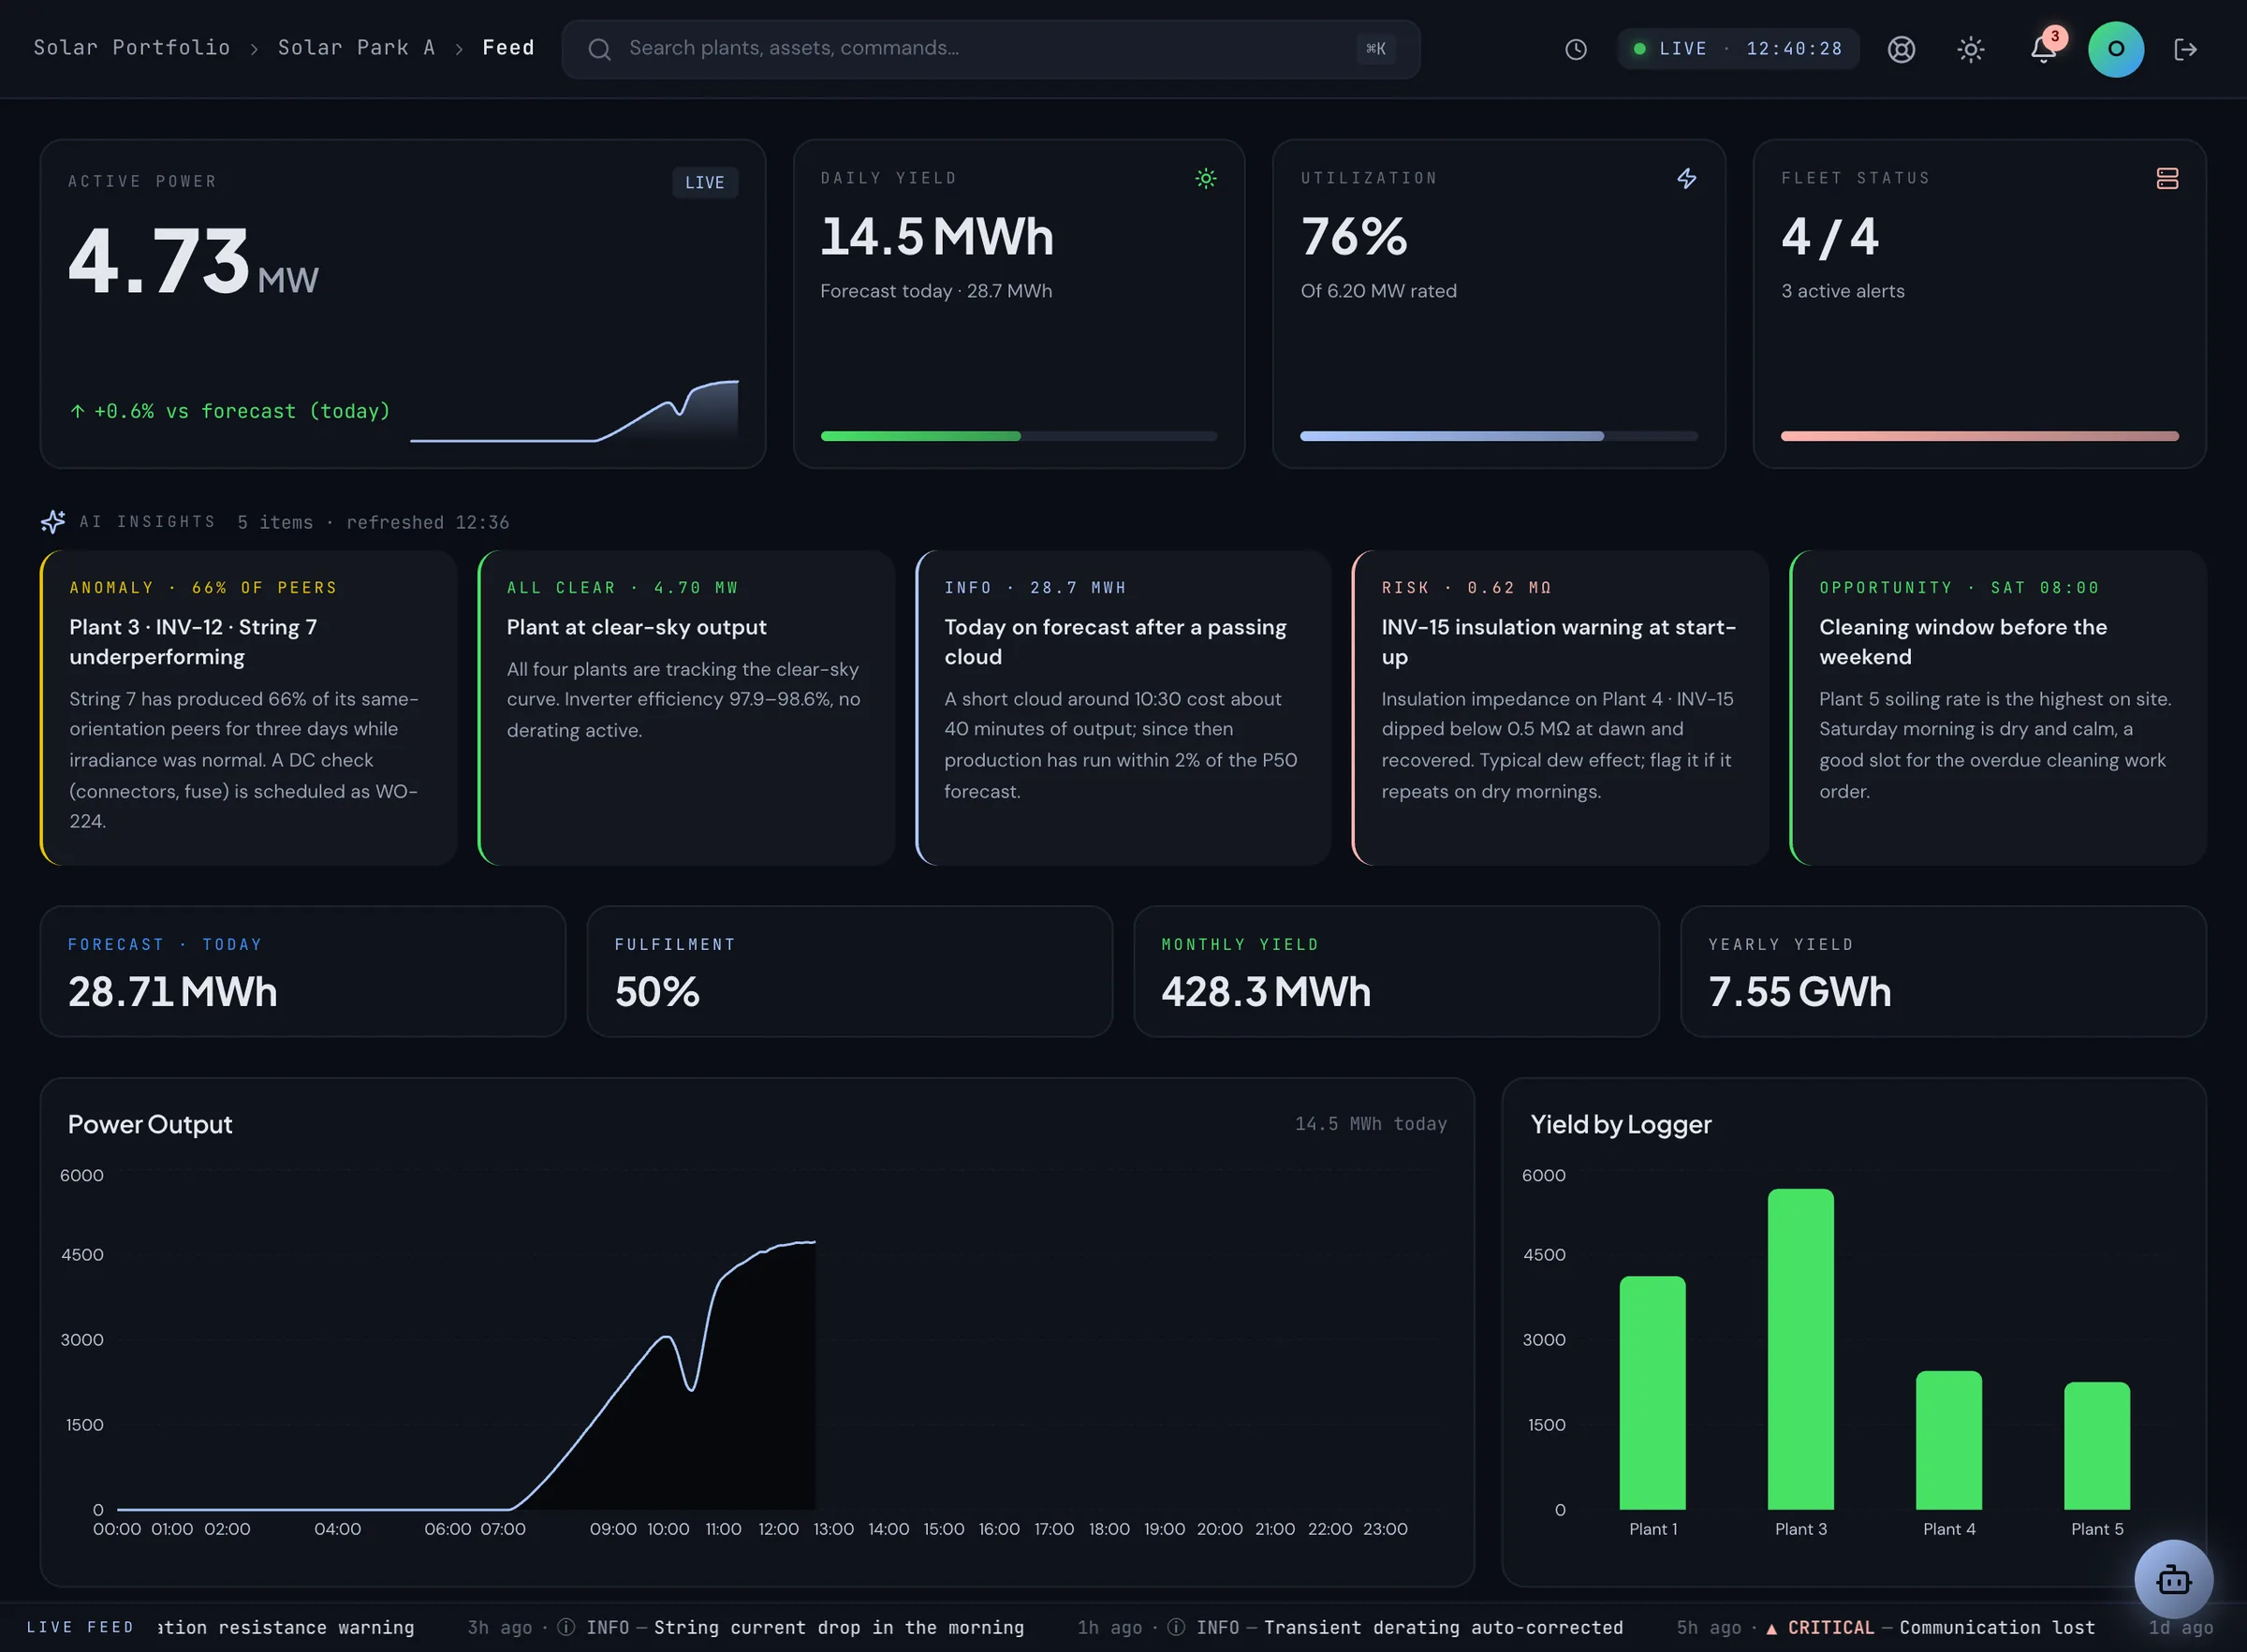The height and width of the screenshot is (1652, 2247).
Task: Open the Plant at clear-sky output card
Action: [x=686, y=708]
